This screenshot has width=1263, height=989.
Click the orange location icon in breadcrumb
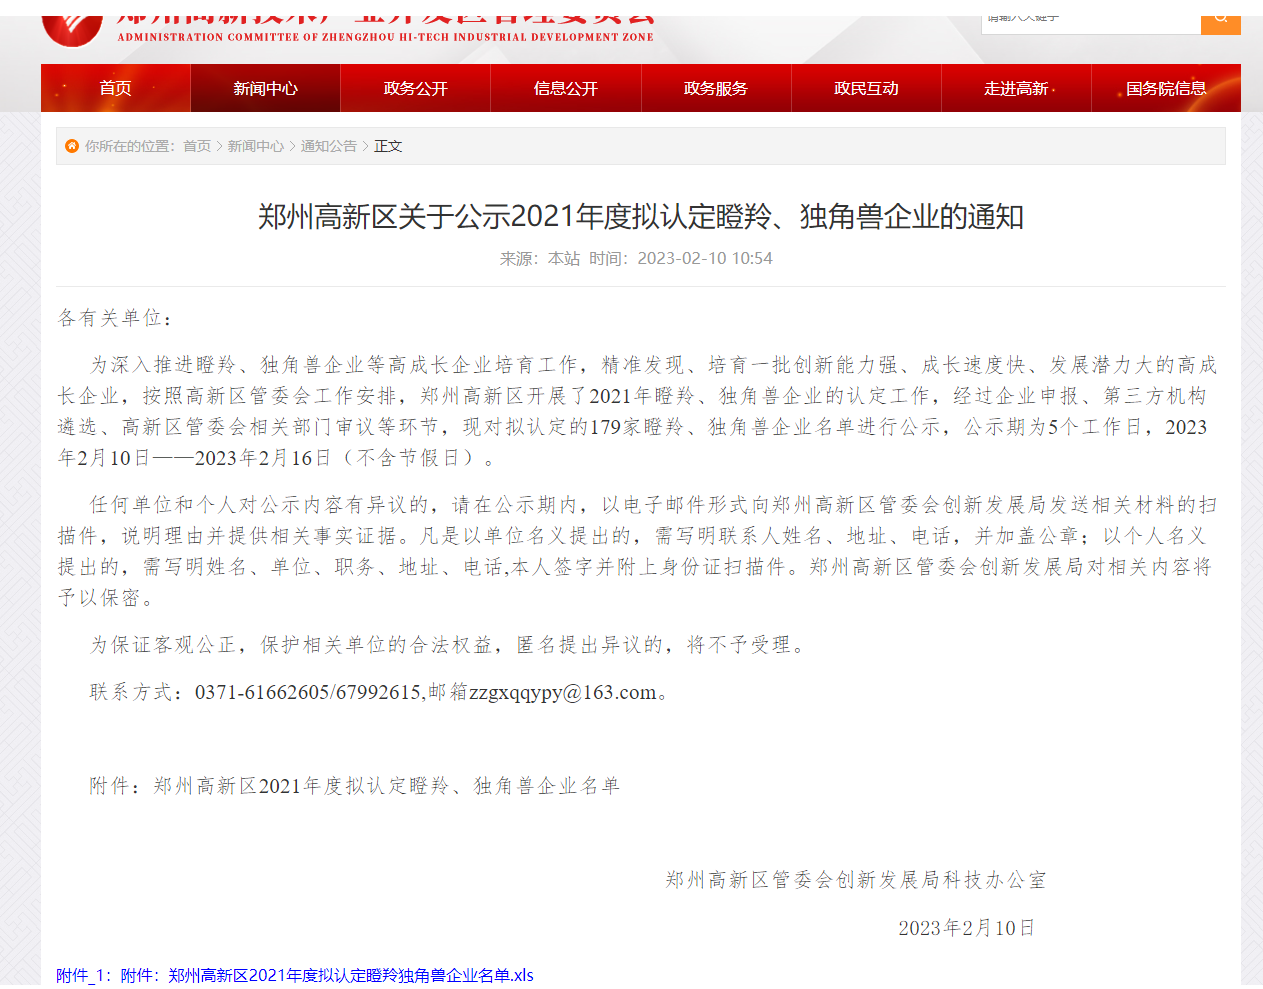point(72,146)
